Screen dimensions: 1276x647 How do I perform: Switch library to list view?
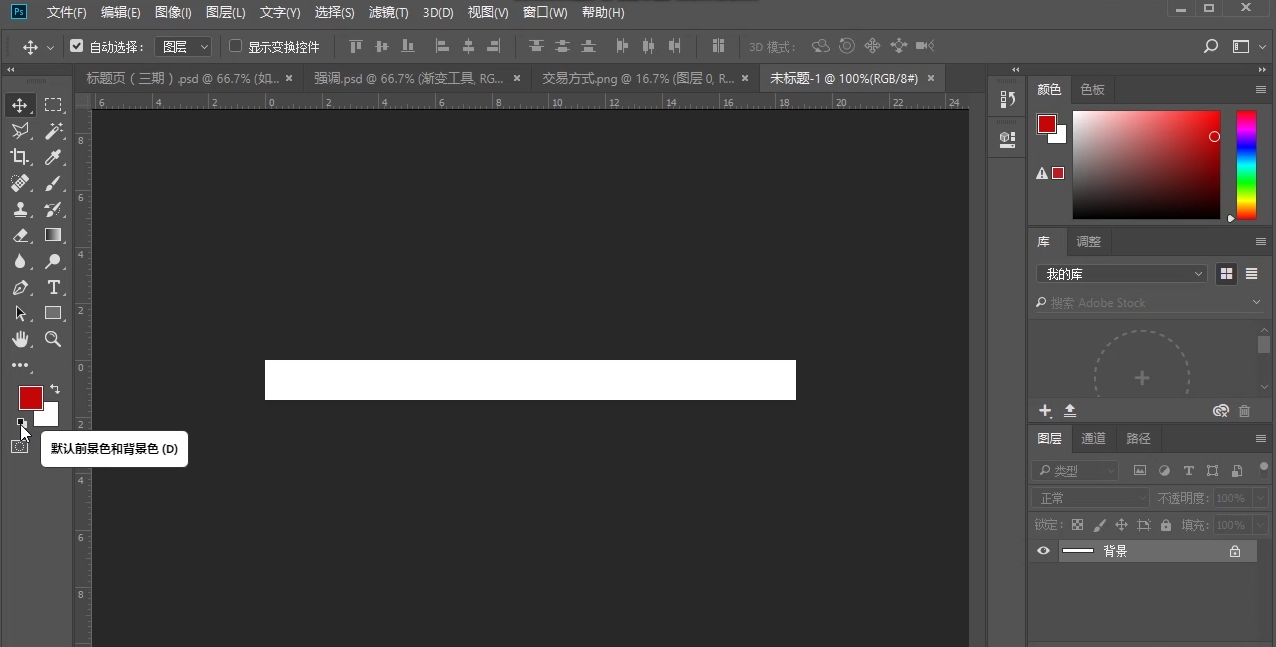pyautogui.click(x=1251, y=274)
